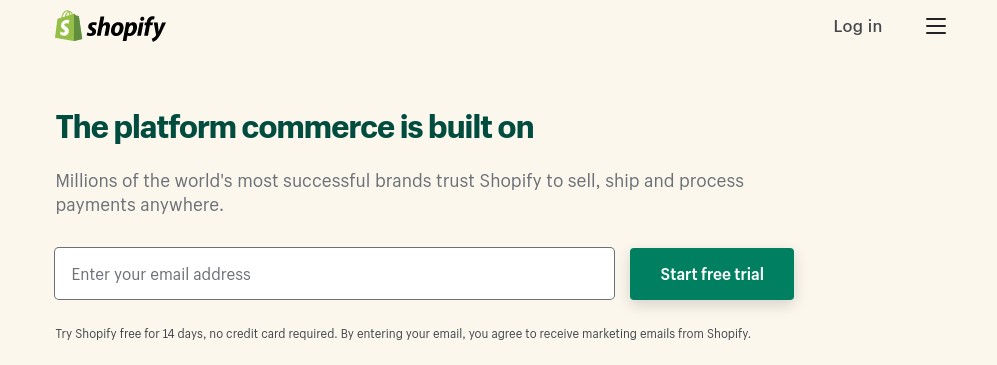The image size is (997, 365).
Task: Click "built on" at the headline end
Action: tap(480, 127)
